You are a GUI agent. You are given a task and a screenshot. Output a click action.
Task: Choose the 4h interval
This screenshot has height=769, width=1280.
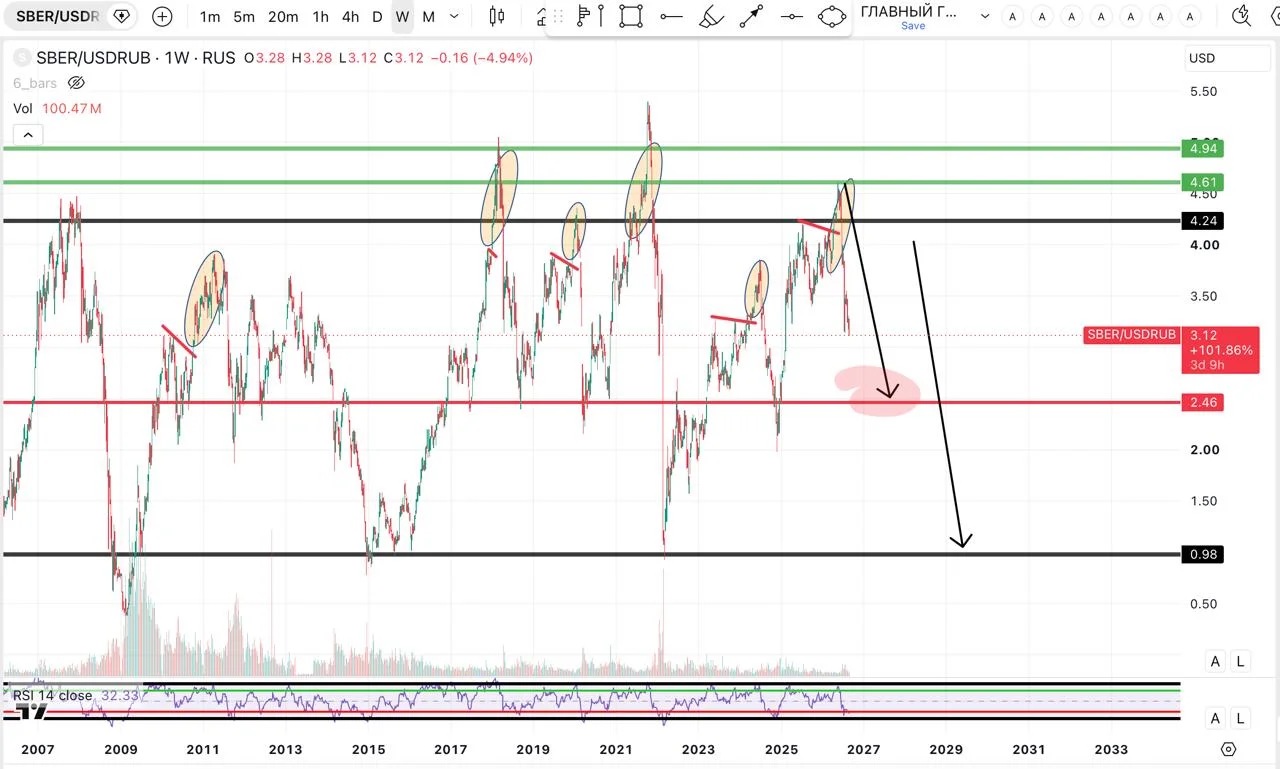tap(350, 16)
